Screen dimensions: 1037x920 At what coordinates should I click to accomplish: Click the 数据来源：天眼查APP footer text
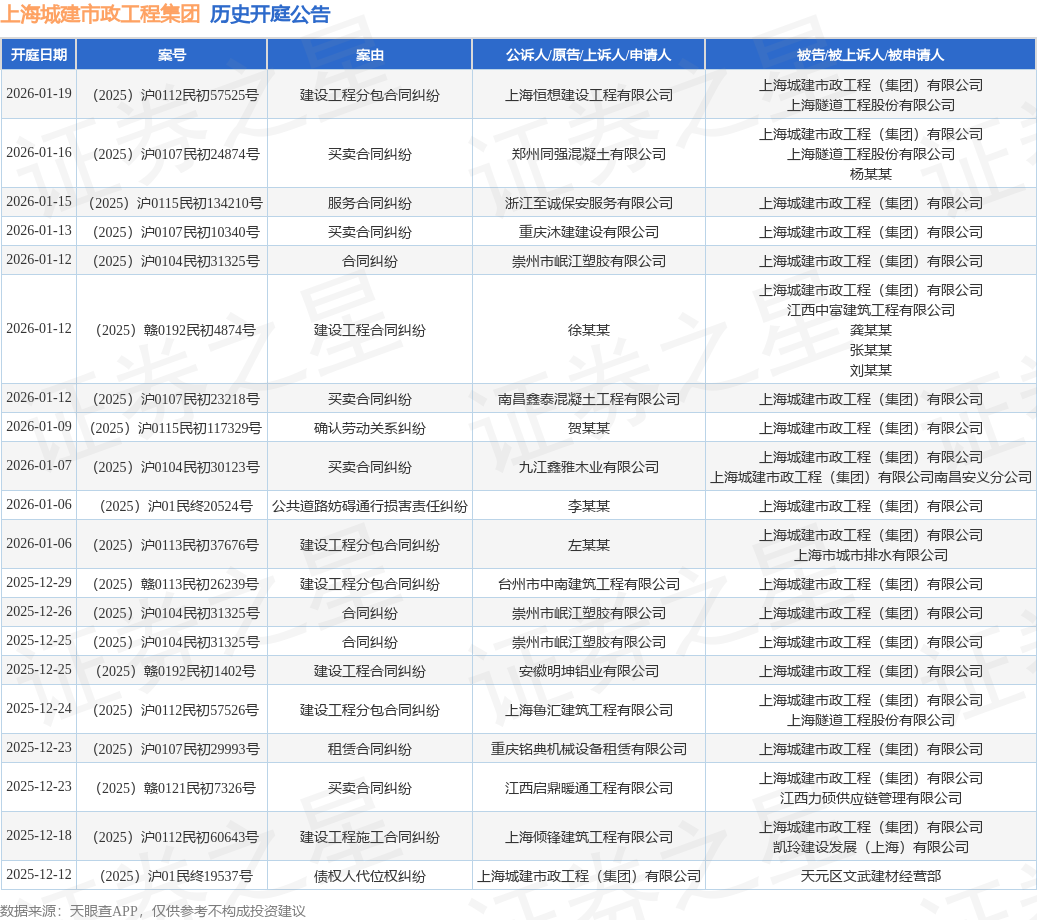pos(153,910)
